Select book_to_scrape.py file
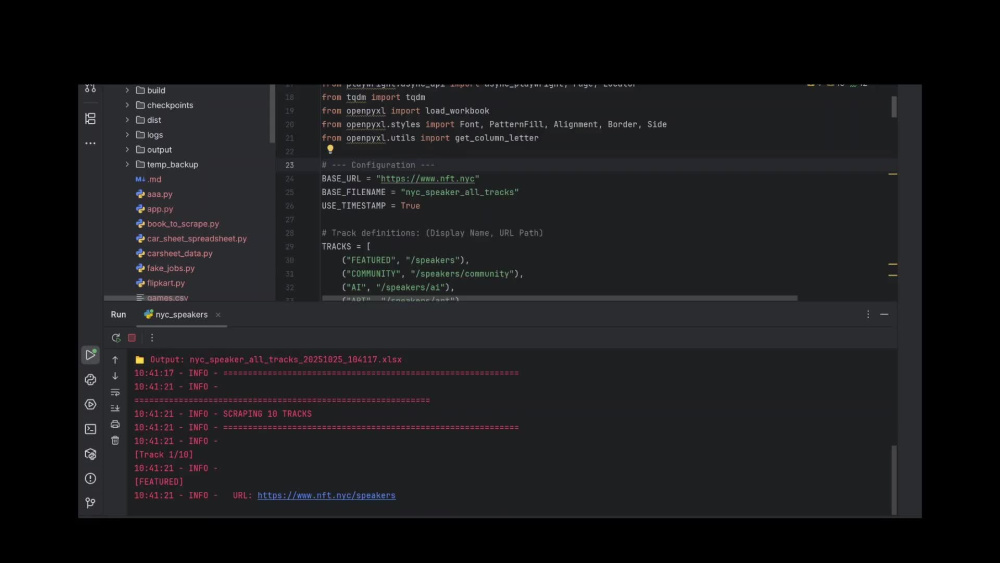 click(177, 224)
